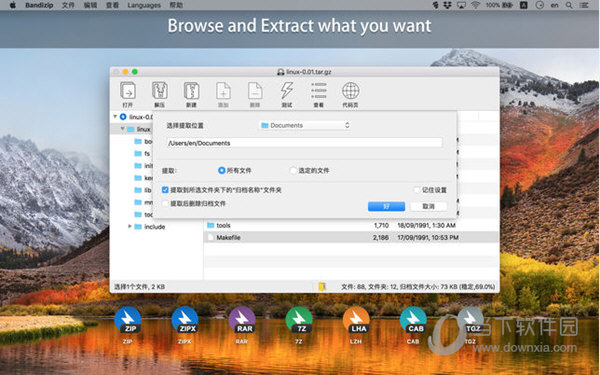Select the 所有文件 (All files) radio button
Image resolution: width=600 pixels, height=375 pixels.
(x=221, y=170)
